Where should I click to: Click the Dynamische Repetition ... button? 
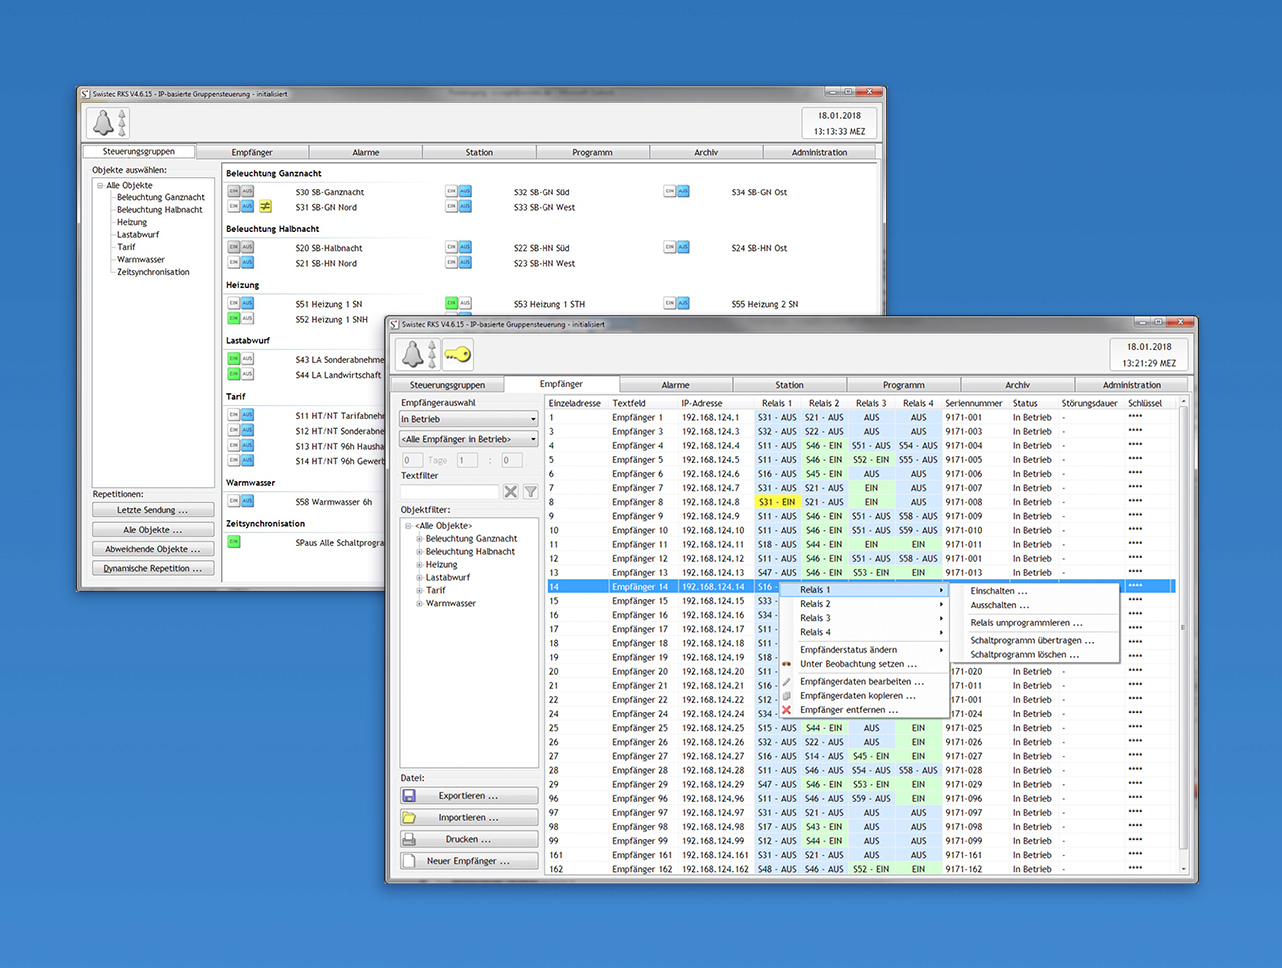click(x=153, y=568)
